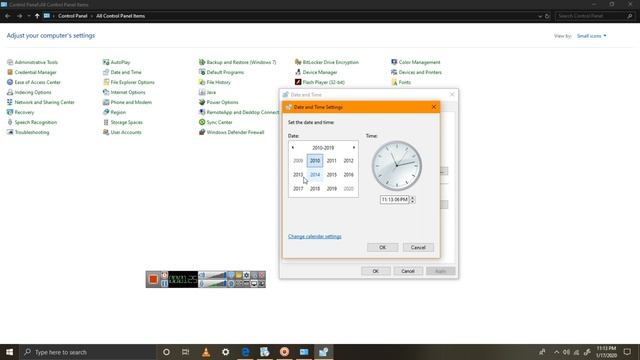
Task: Select year 2014 in the calendar
Action: click(315, 175)
